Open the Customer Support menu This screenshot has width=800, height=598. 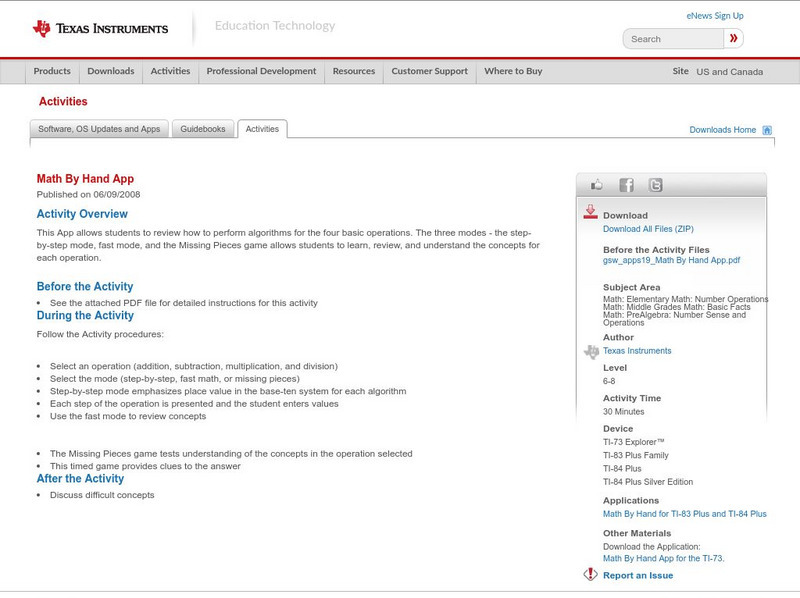(x=429, y=72)
